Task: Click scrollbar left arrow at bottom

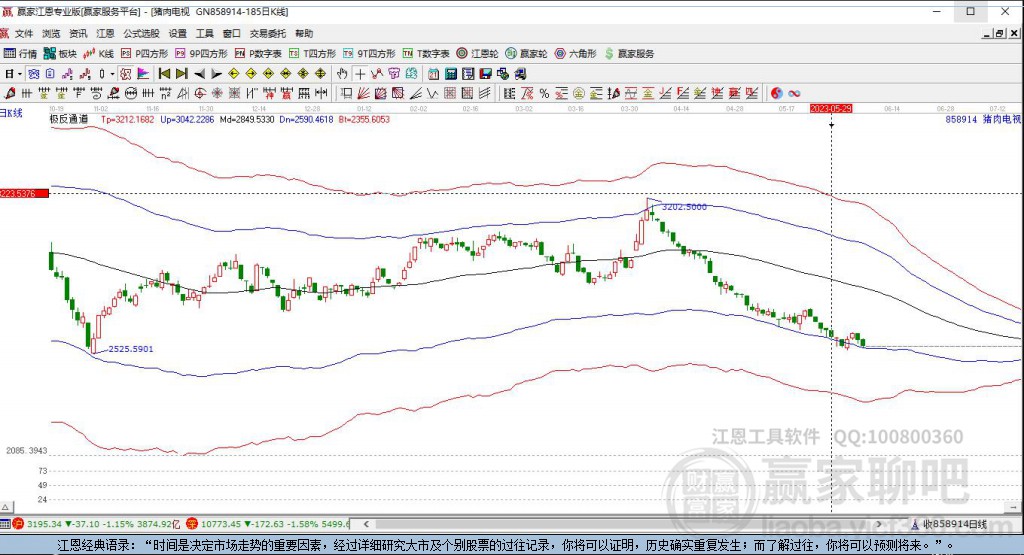Action: 366,524
